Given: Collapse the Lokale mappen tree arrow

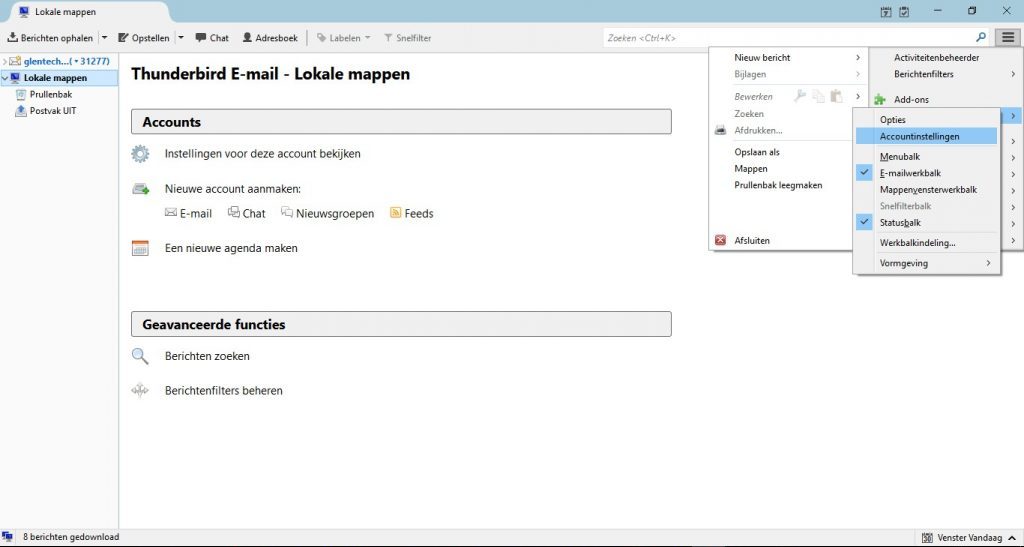Looking at the screenshot, I should pos(5,78).
